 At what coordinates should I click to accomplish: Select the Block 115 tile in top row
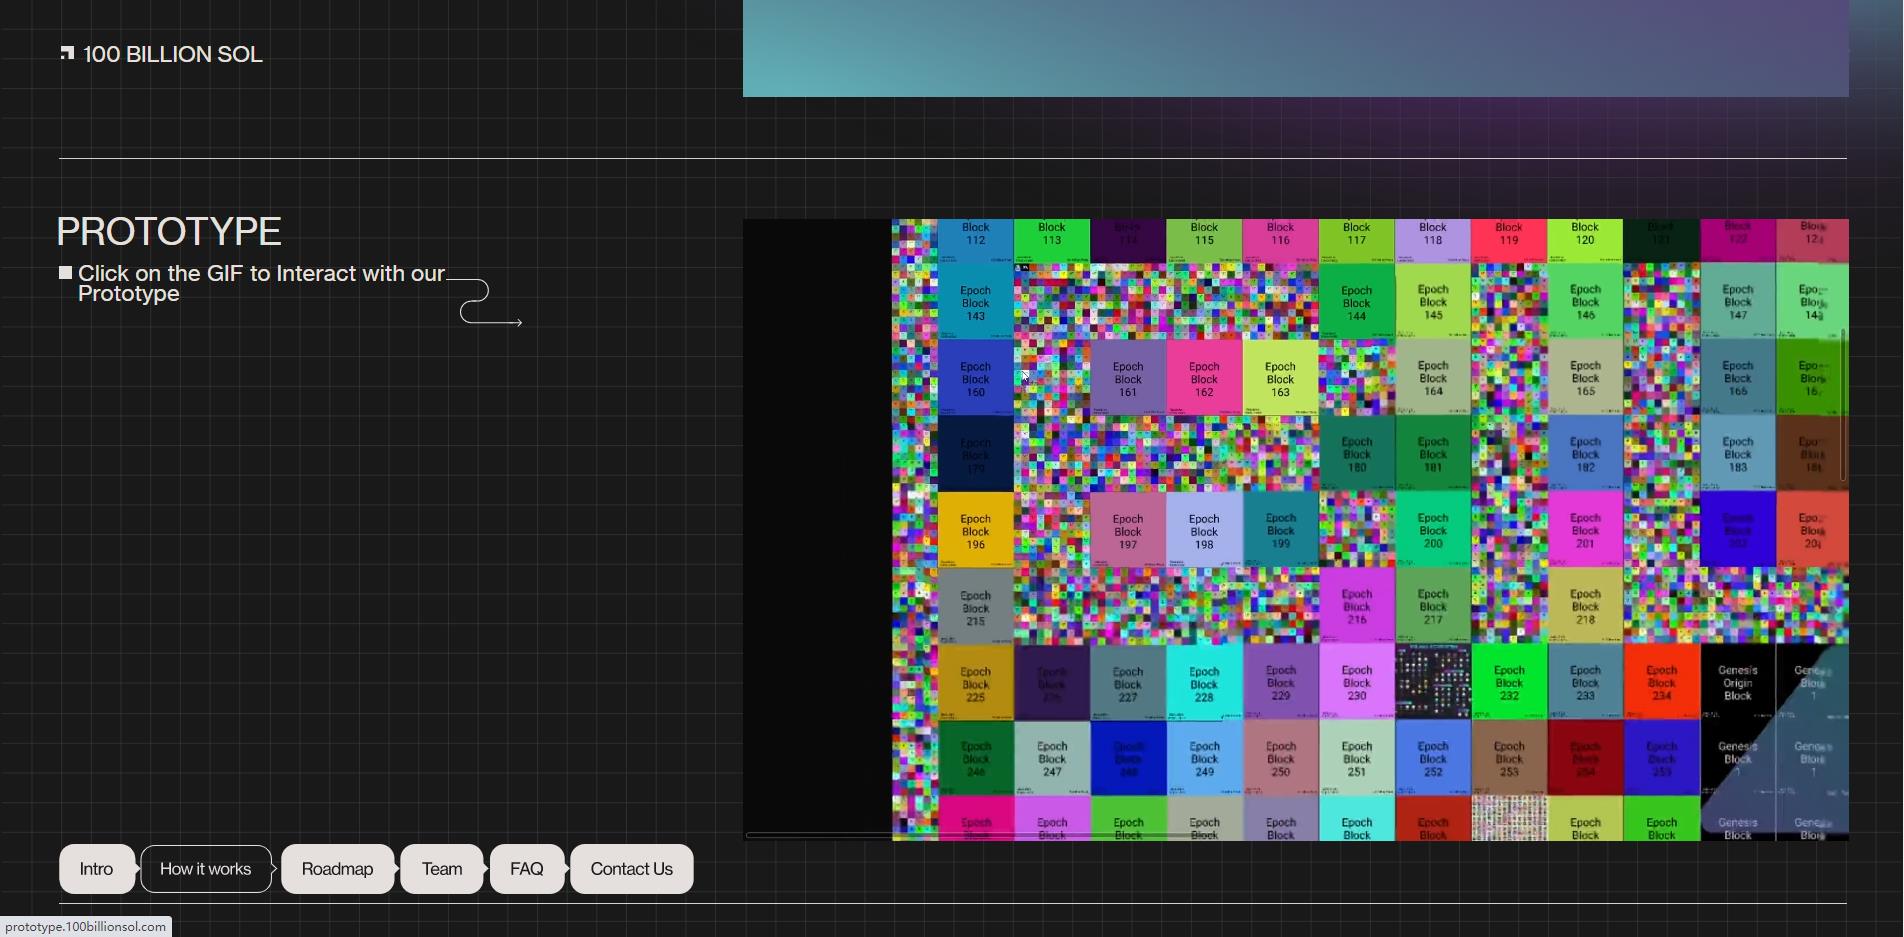tap(1204, 241)
